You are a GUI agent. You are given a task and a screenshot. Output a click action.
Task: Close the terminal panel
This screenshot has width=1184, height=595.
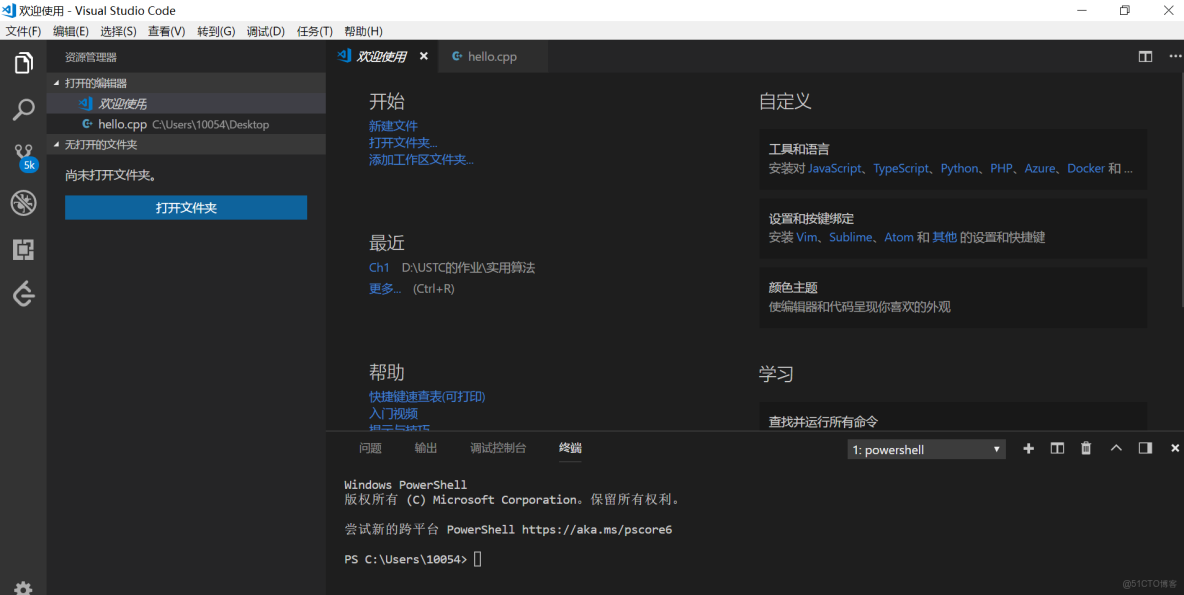1175,449
